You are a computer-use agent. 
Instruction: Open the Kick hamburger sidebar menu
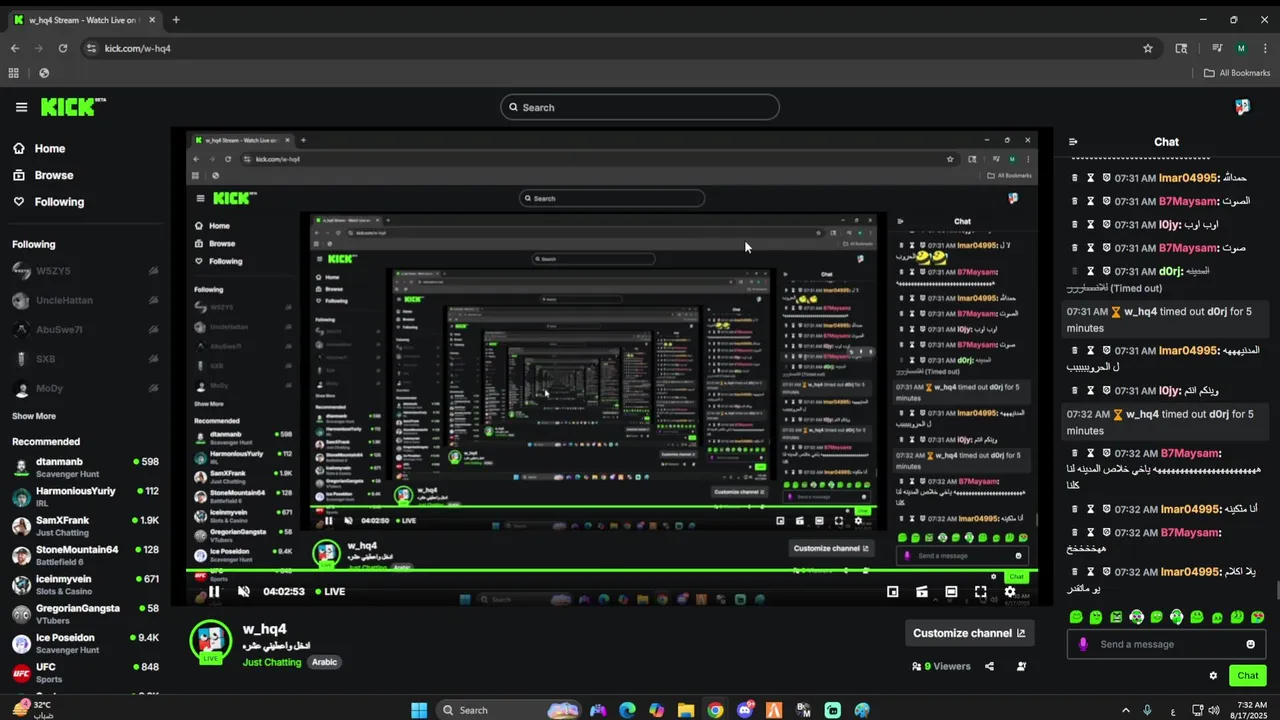21,107
